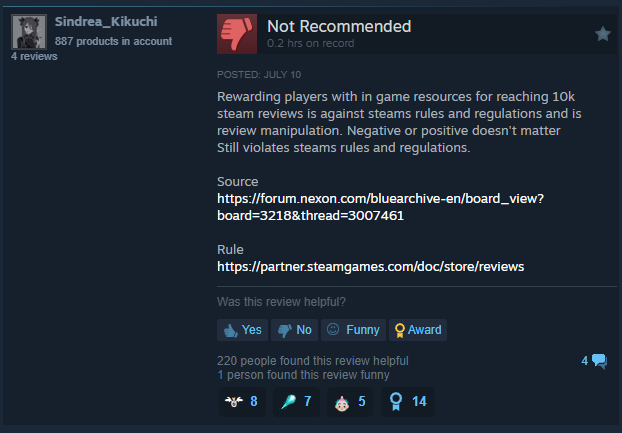Viewport: 622px width, 433px height.
Task: Open the partner.steamgames.com reviews rule link
Action: click(371, 266)
